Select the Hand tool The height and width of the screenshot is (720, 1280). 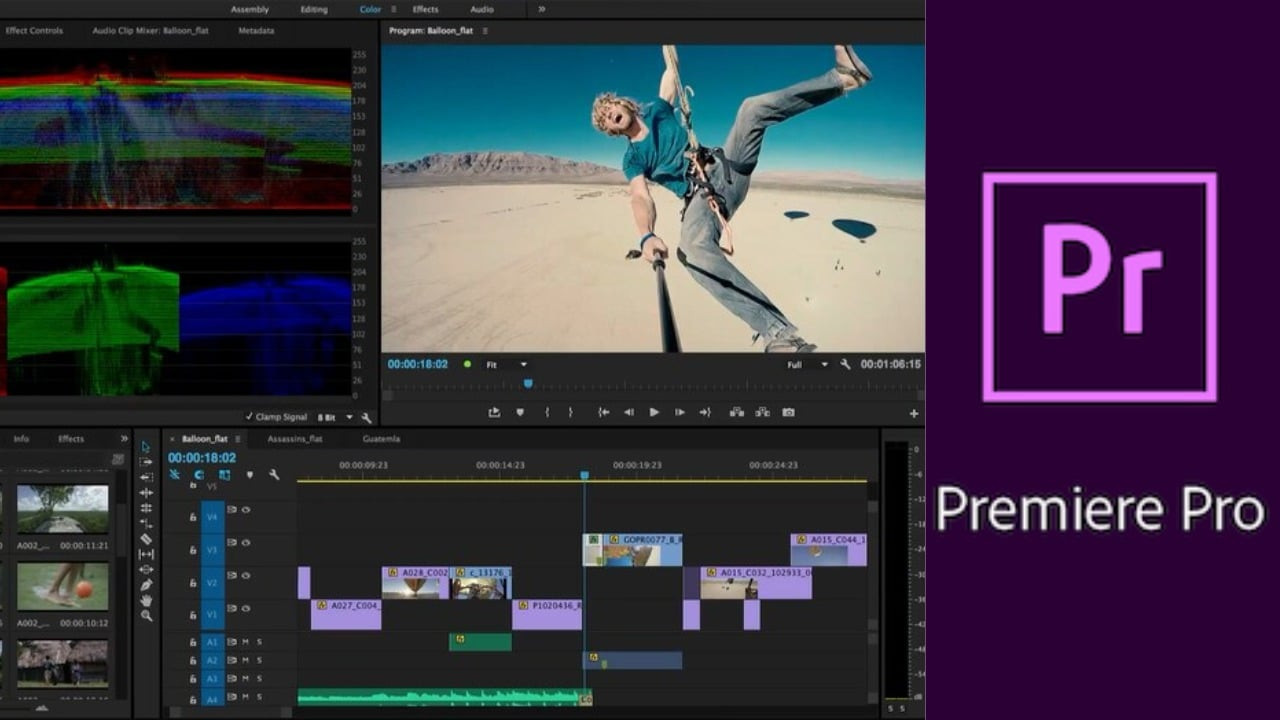click(146, 600)
